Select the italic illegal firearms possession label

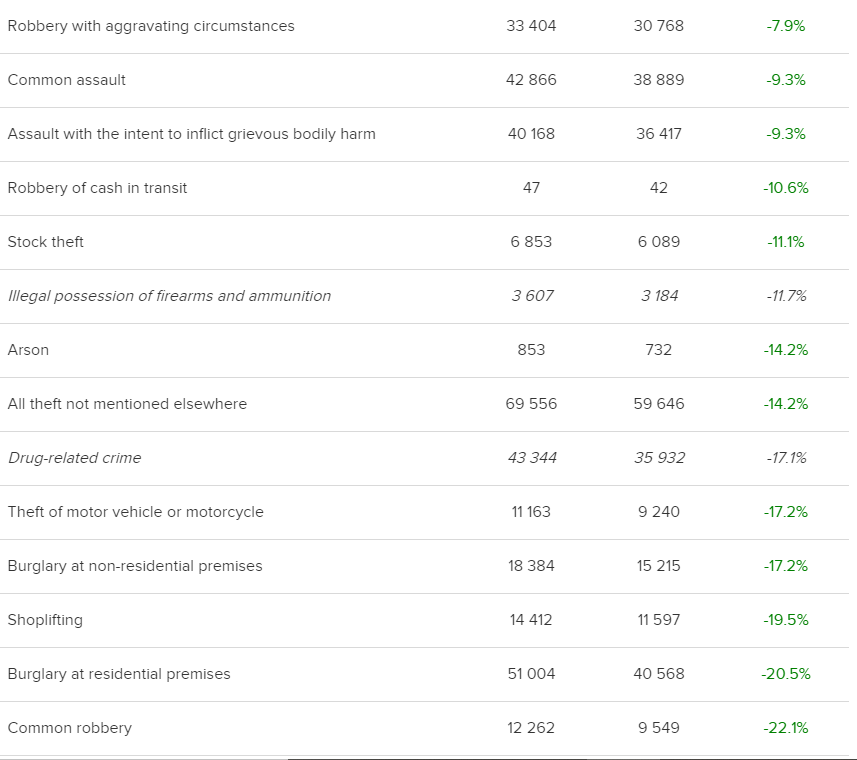pyautogui.click(x=169, y=296)
